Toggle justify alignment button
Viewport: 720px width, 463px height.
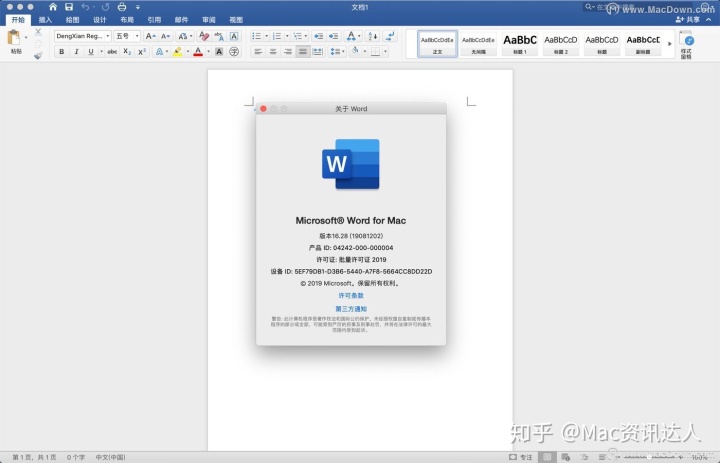click(x=302, y=52)
